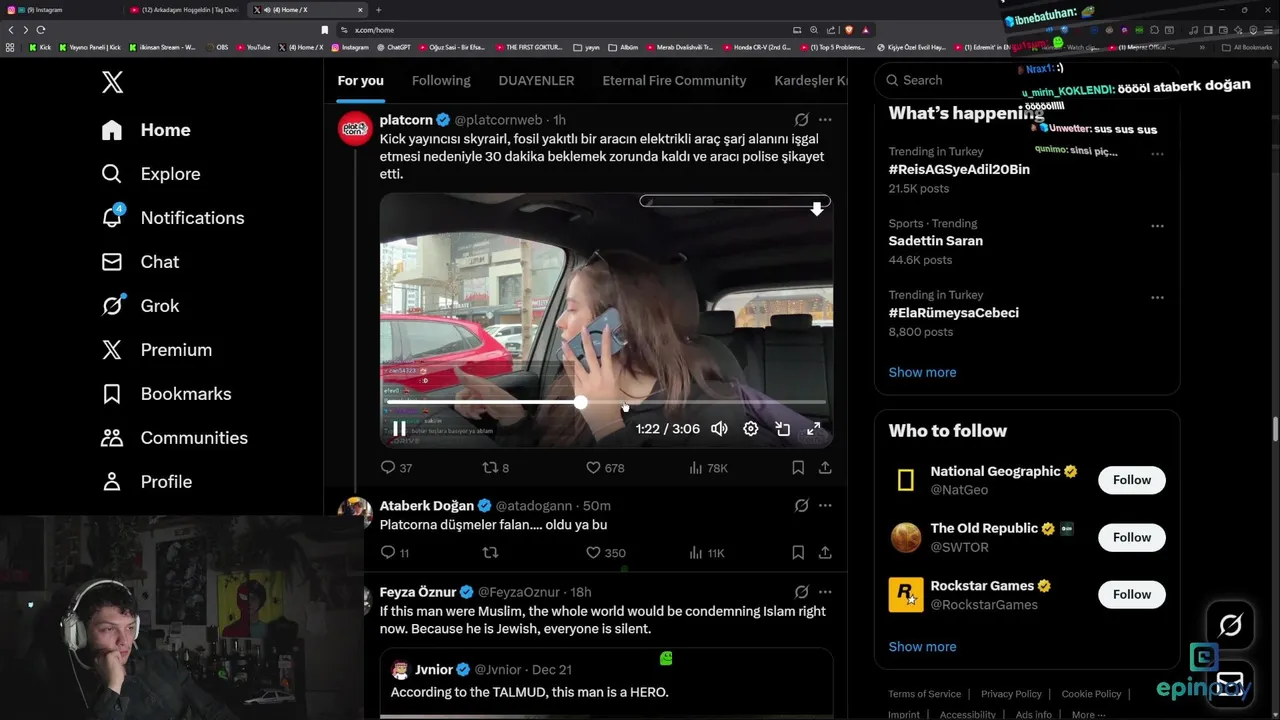Click Brave Rewards triangle icon
The image size is (1280, 720).
pyautogui.click(x=866, y=30)
